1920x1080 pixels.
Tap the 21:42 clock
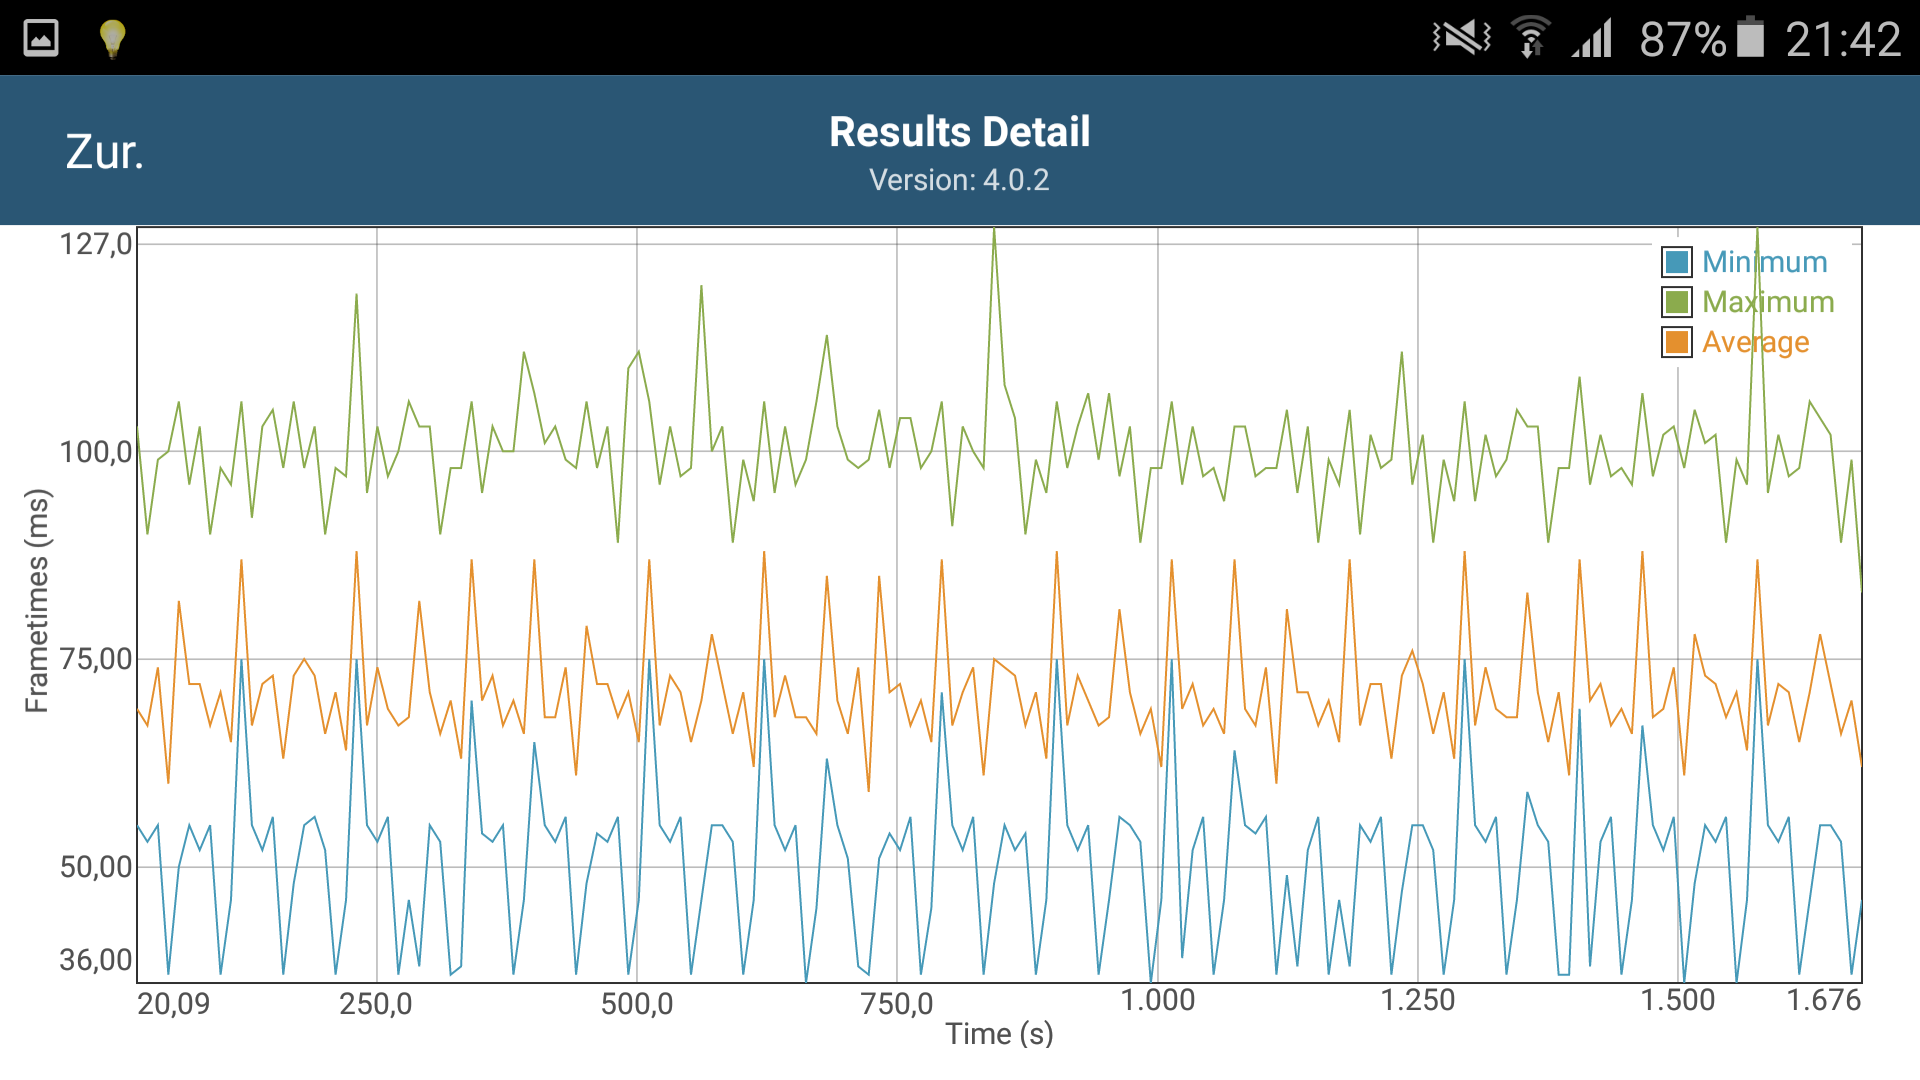click(1843, 39)
